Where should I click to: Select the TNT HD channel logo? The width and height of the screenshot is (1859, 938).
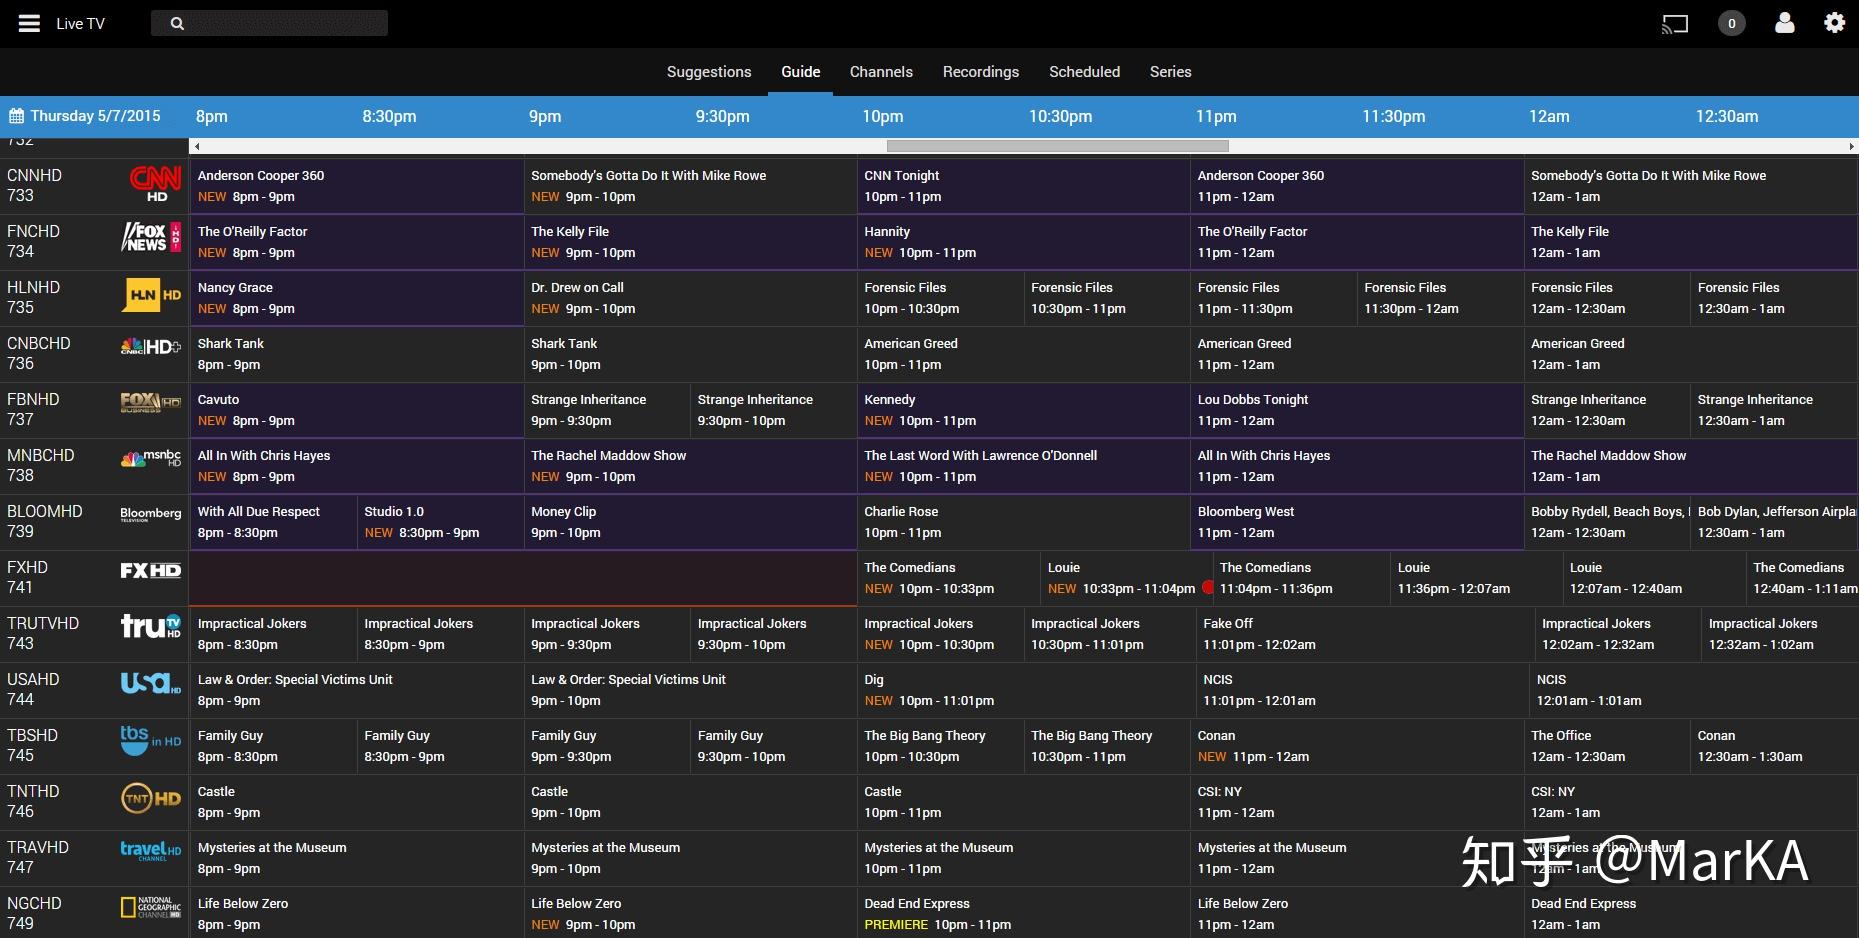click(x=151, y=798)
